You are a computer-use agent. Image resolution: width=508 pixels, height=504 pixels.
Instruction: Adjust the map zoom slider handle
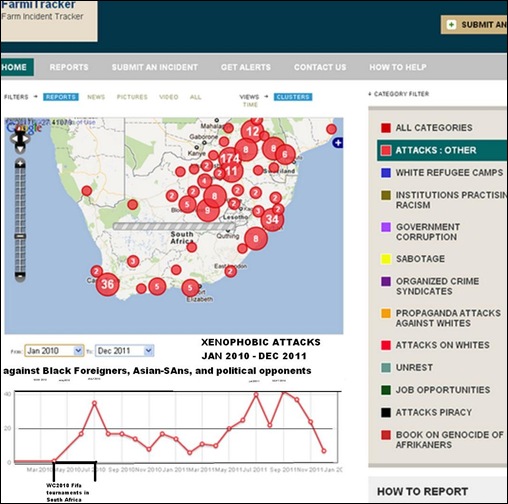click(20, 236)
